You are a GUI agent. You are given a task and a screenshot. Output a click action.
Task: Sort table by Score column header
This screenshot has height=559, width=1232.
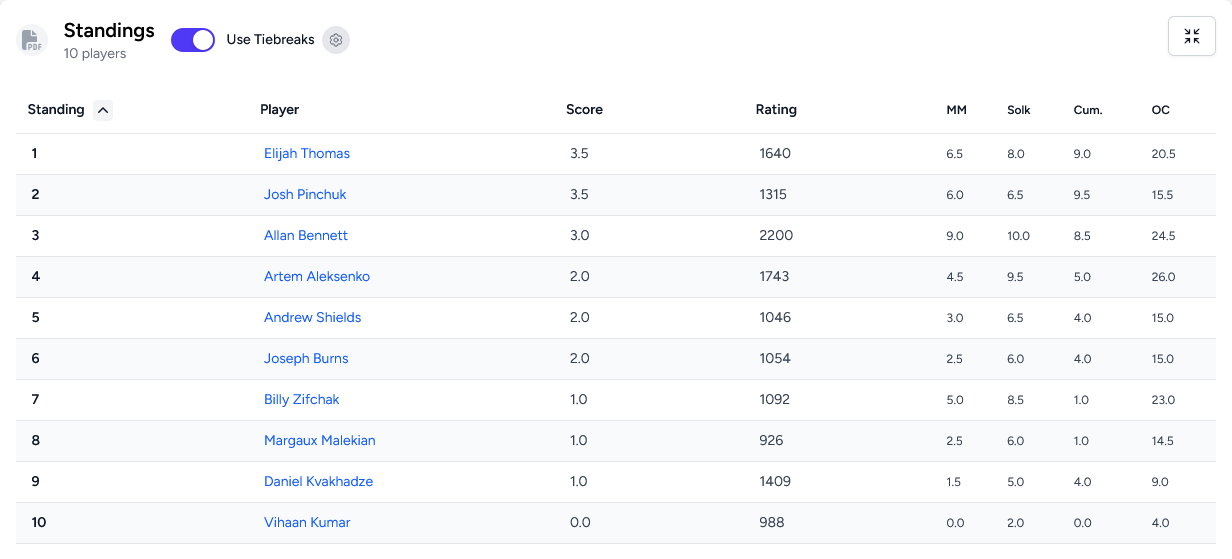584,110
